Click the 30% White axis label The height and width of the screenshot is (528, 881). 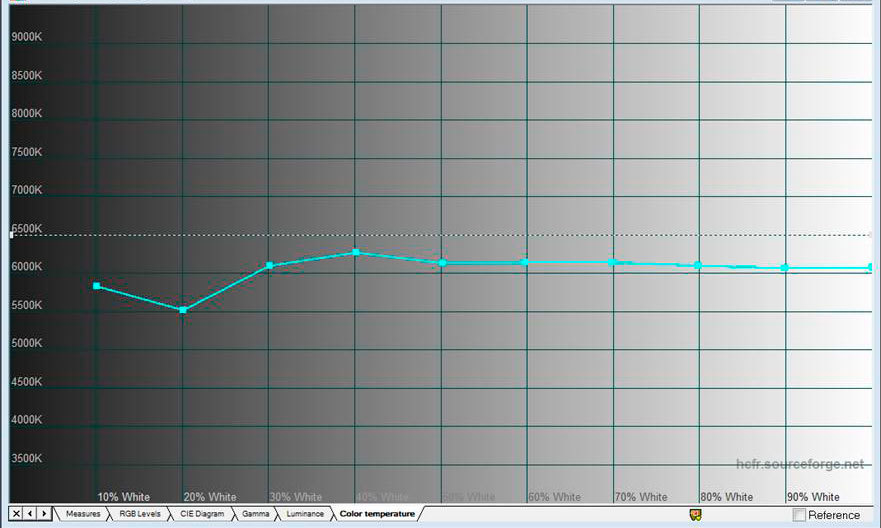296,497
